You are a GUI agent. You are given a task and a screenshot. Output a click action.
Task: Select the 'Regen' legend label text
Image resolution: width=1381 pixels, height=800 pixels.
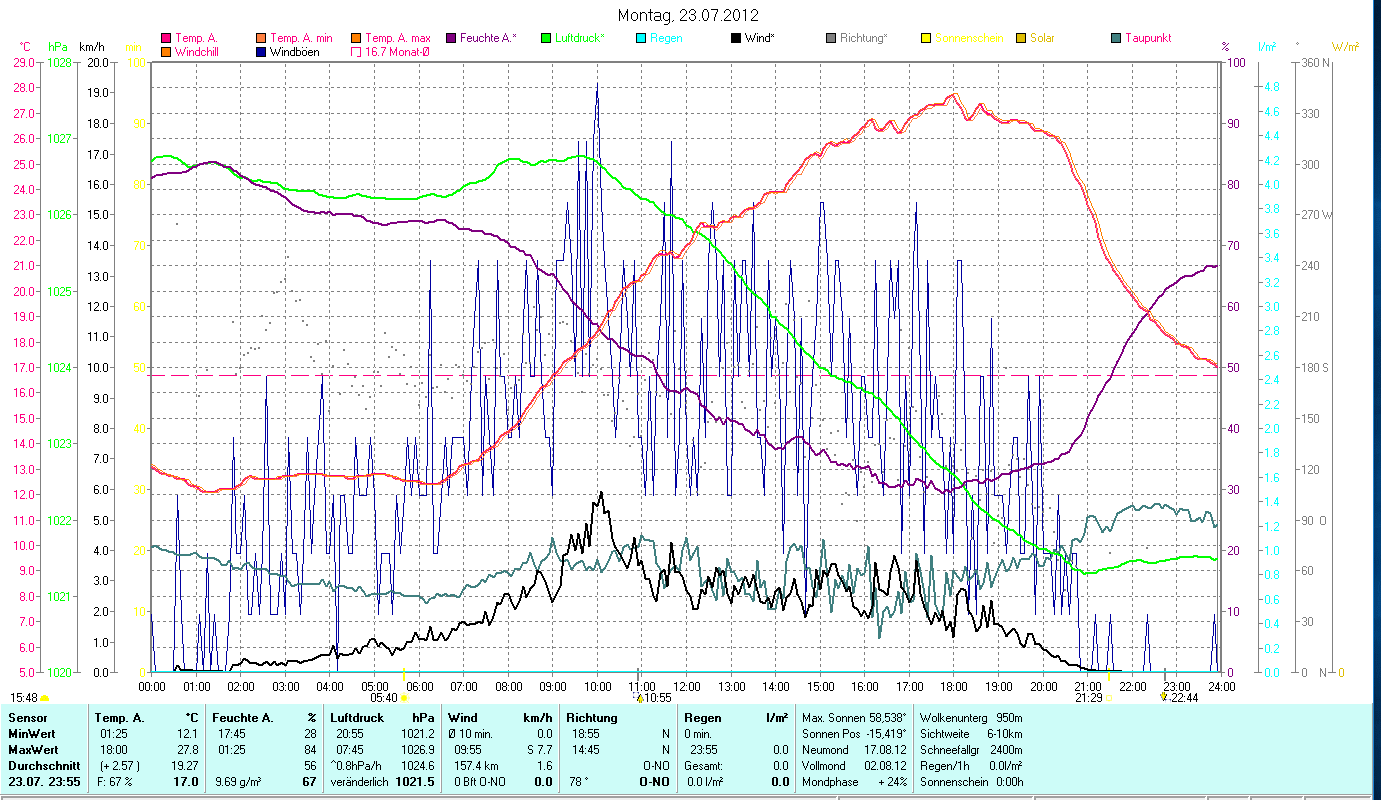click(x=666, y=38)
